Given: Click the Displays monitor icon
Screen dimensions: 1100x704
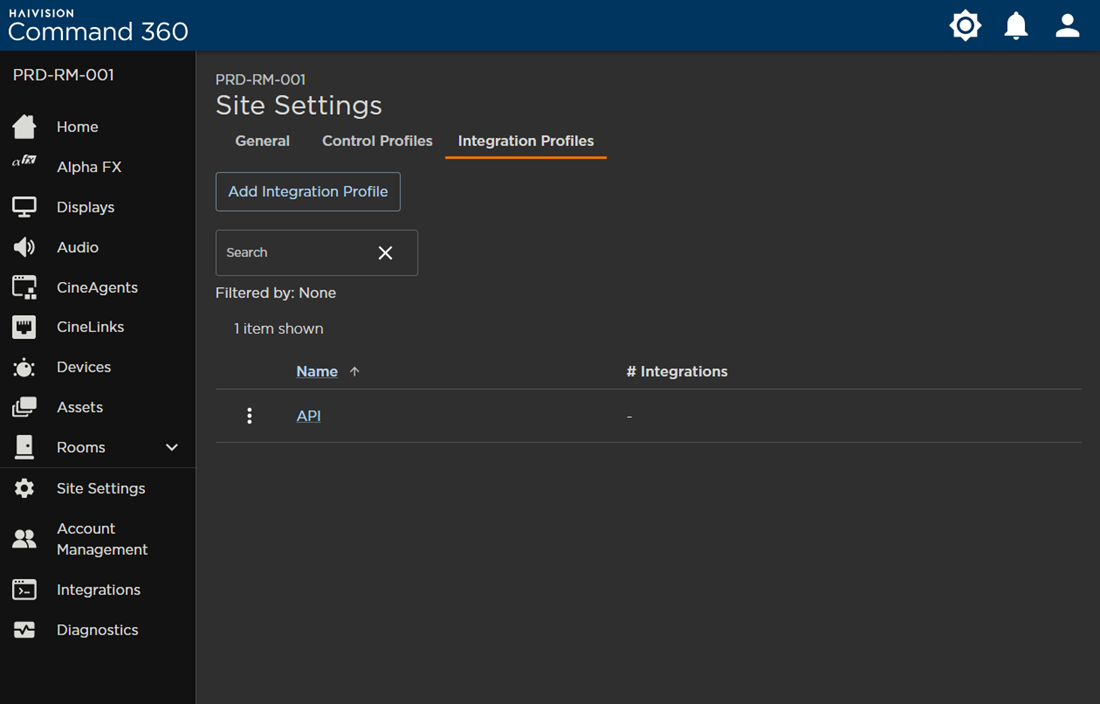Looking at the screenshot, I should coord(24,207).
